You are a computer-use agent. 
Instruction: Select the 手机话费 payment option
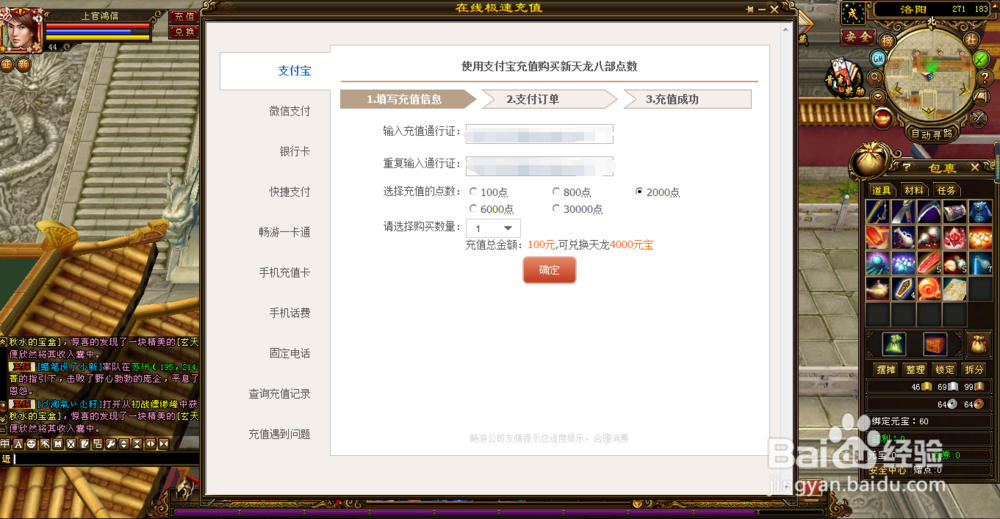pos(290,312)
